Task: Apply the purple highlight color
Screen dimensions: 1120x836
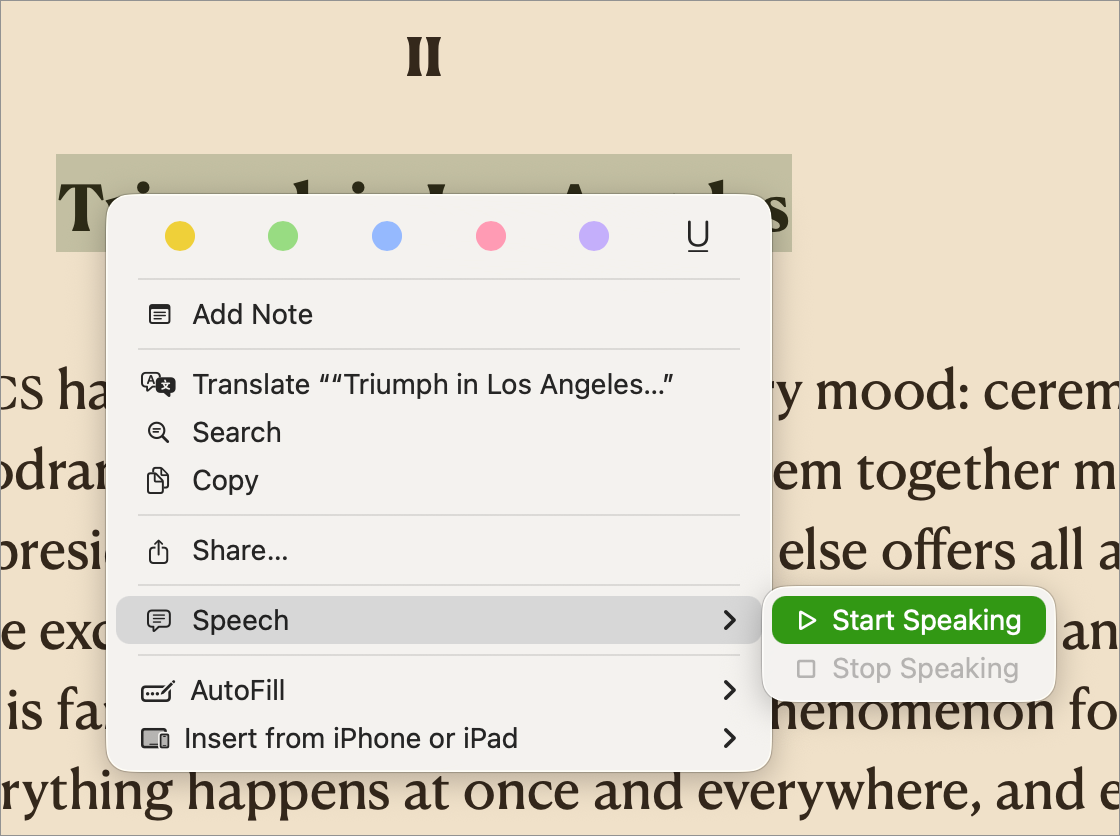Action: [594, 237]
